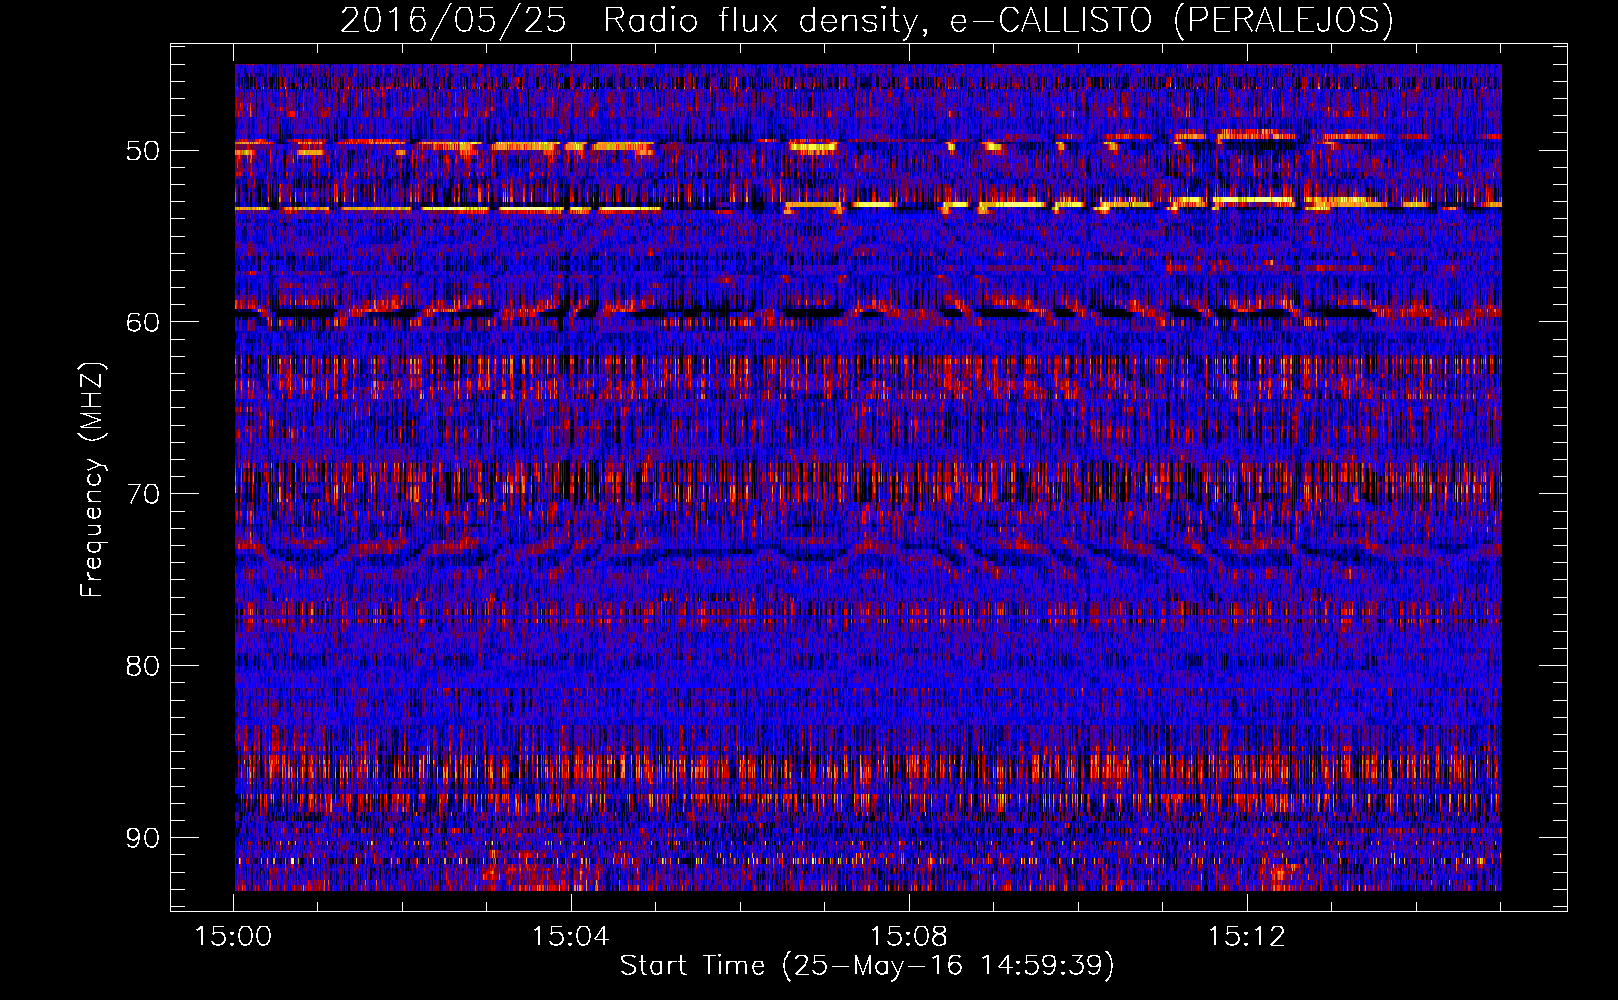Click the 15:00 time tick label
Image resolution: width=1618 pixels, height=1000 pixels.
[234, 937]
